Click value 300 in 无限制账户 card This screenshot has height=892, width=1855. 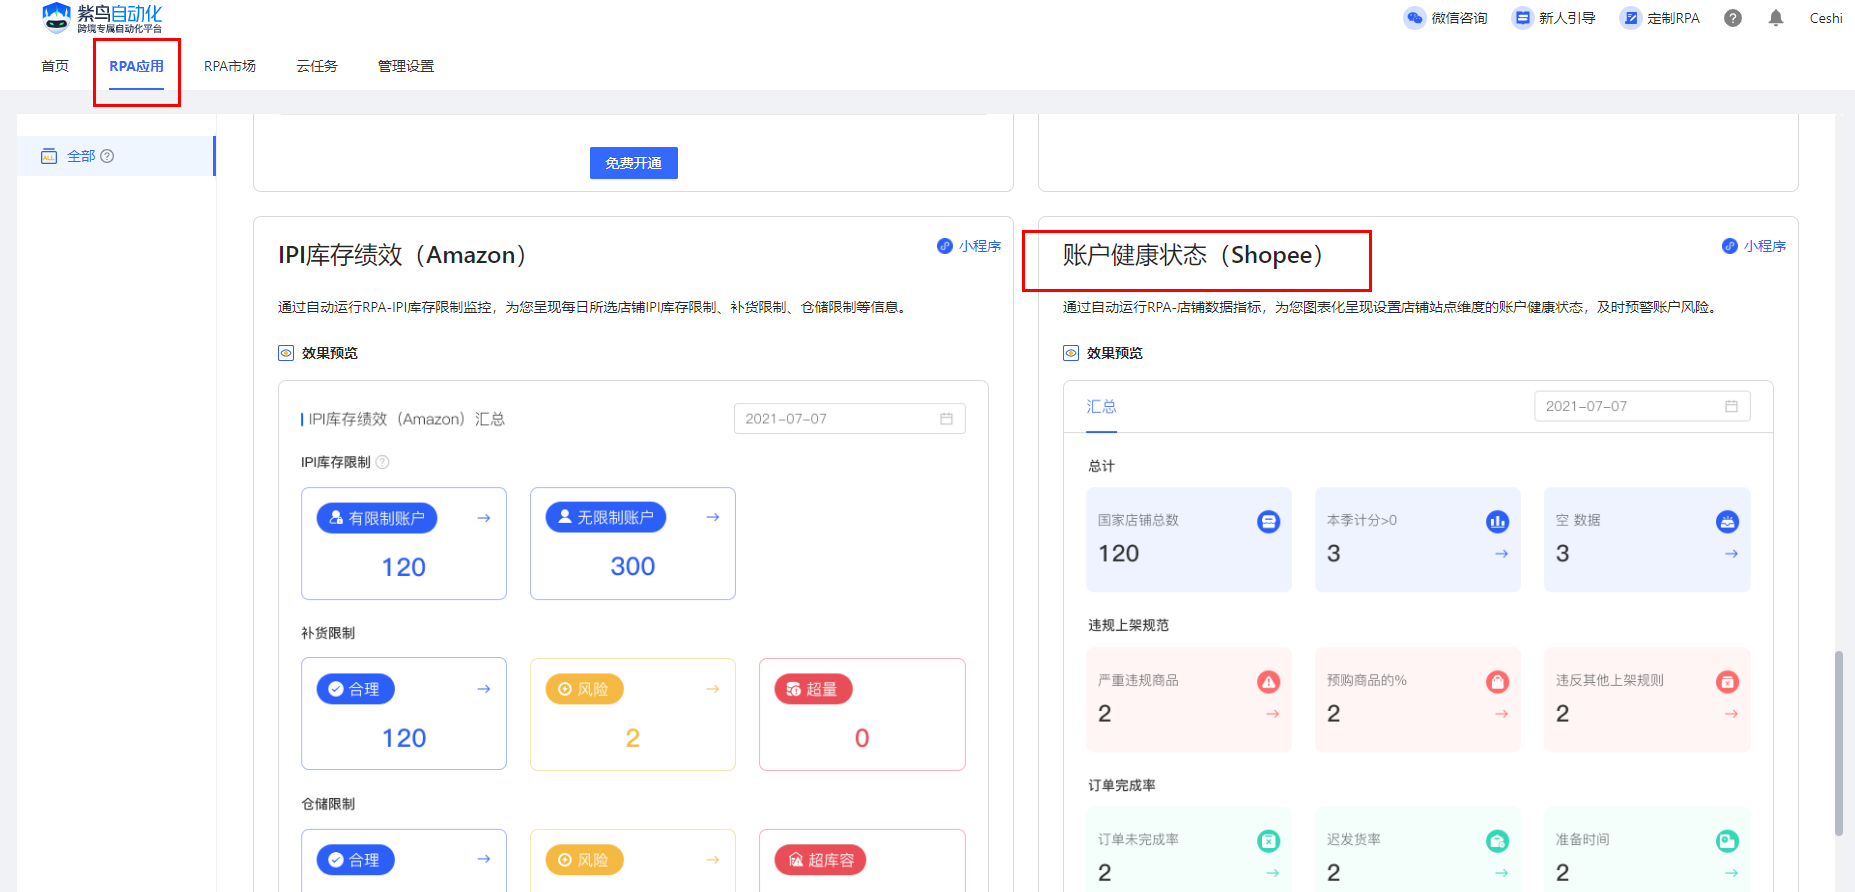click(633, 567)
